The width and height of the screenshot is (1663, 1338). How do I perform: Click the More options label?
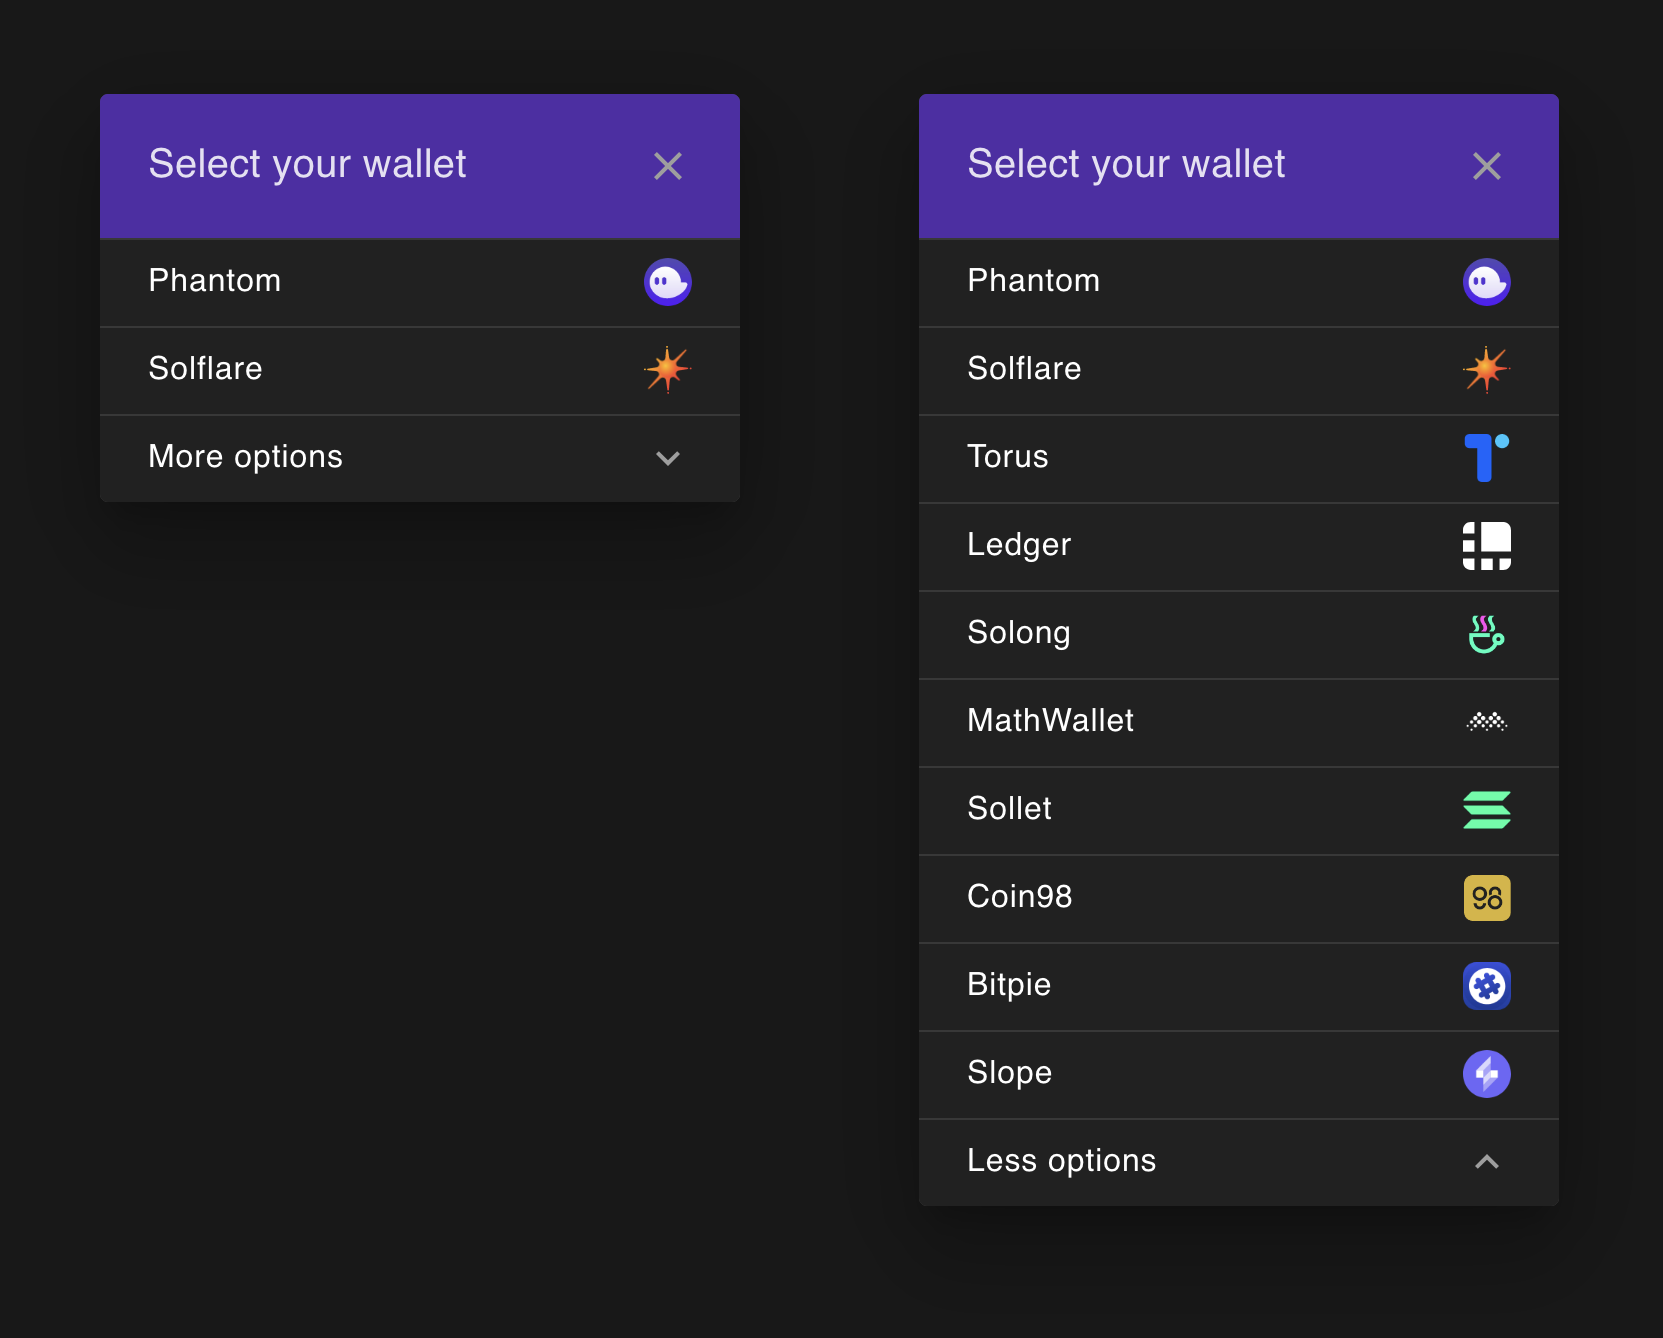click(245, 457)
